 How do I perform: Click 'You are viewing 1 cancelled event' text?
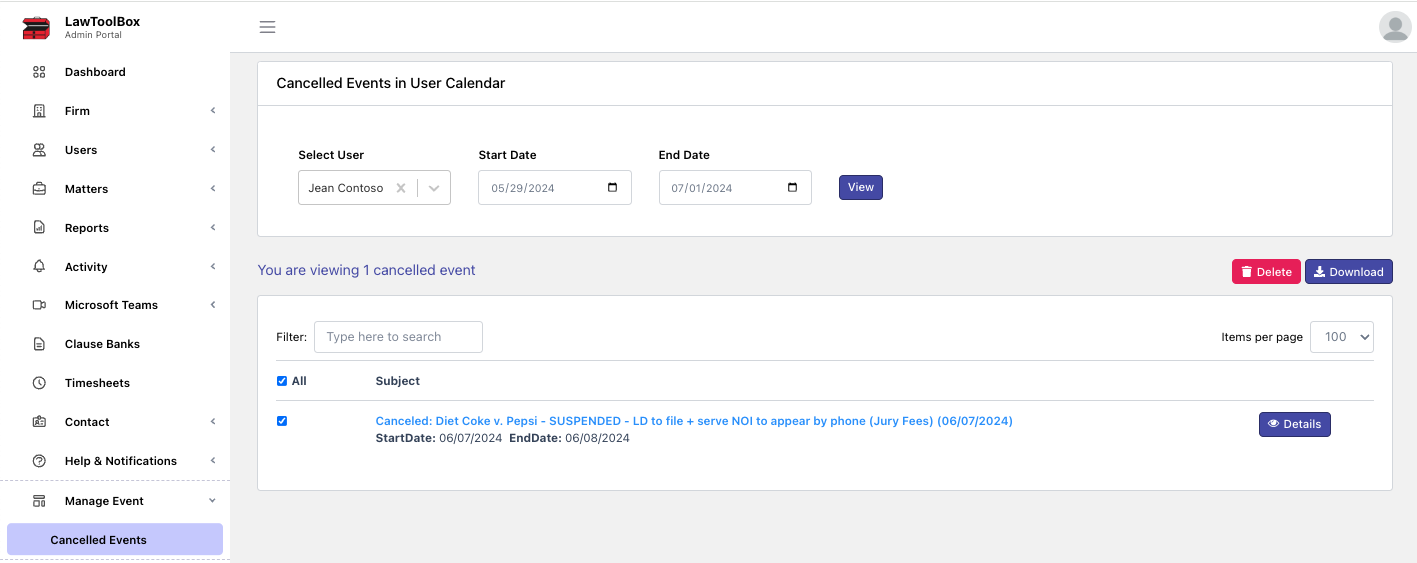pos(366,270)
